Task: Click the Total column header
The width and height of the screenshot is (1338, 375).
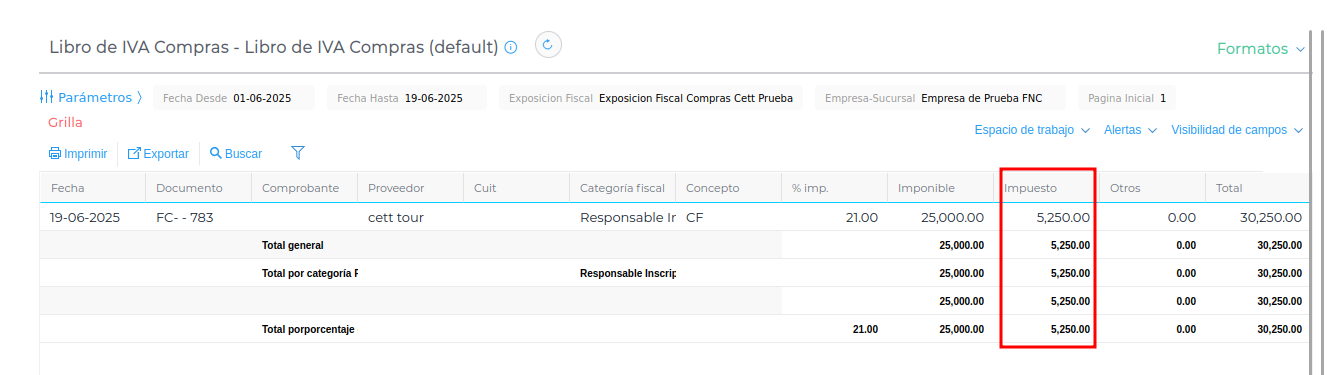Action: [x=1257, y=188]
